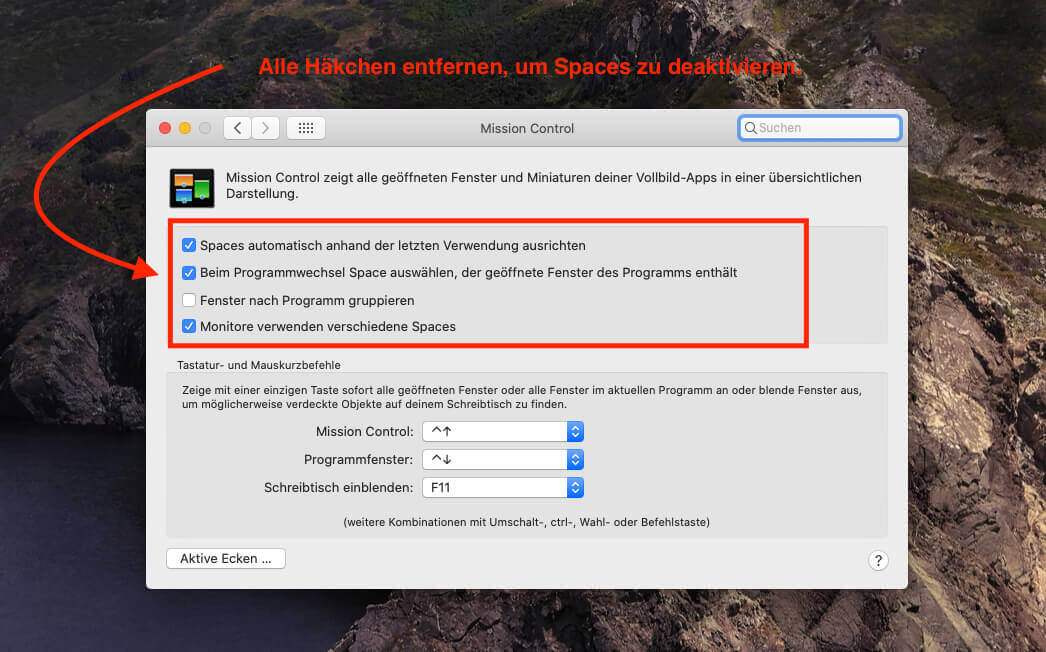
Task: Minimize window with the yellow button
Action: pos(185,128)
